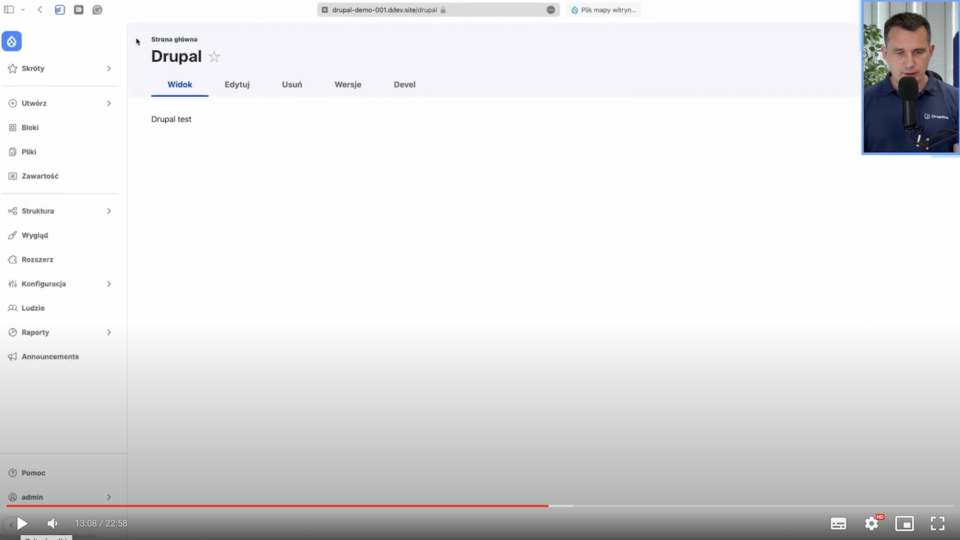
Task: Open the Rozszerz menu link
Action: [37, 260]
